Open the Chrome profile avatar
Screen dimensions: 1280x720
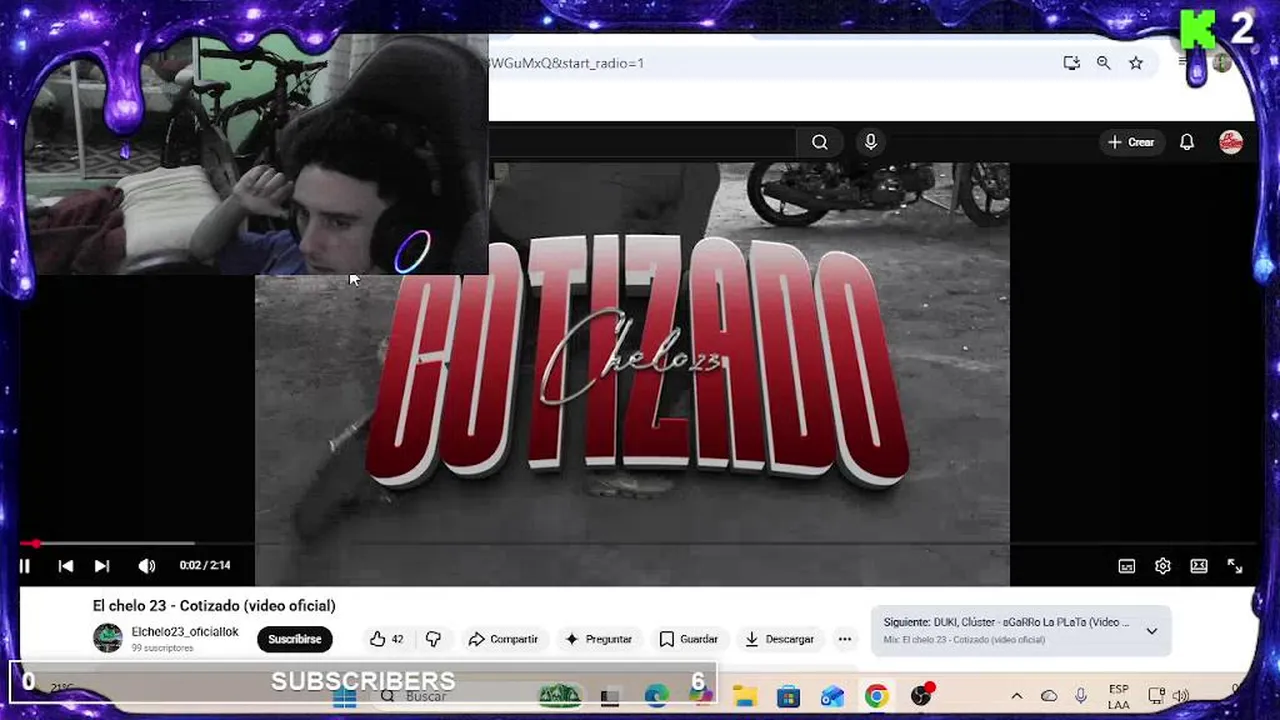[1222, 63]
